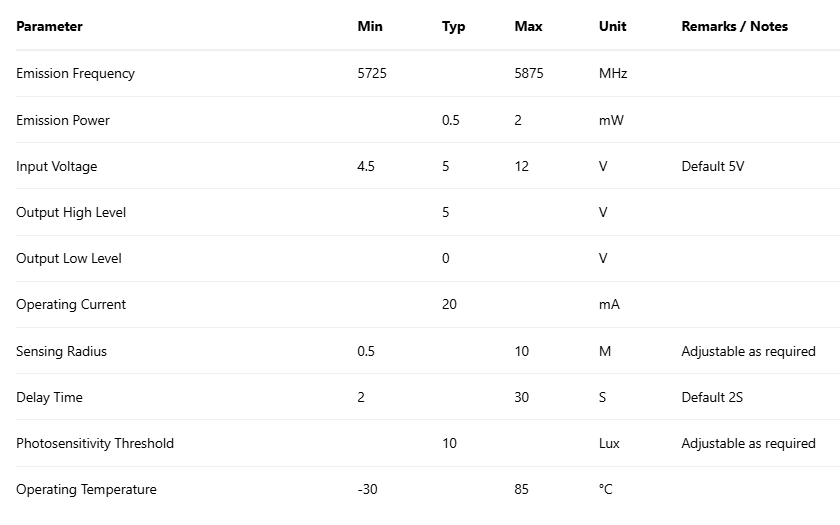Click the Lux unit cell
This screenshot has height=525, width=840.
pyautogui.click(x=609, y=443)
